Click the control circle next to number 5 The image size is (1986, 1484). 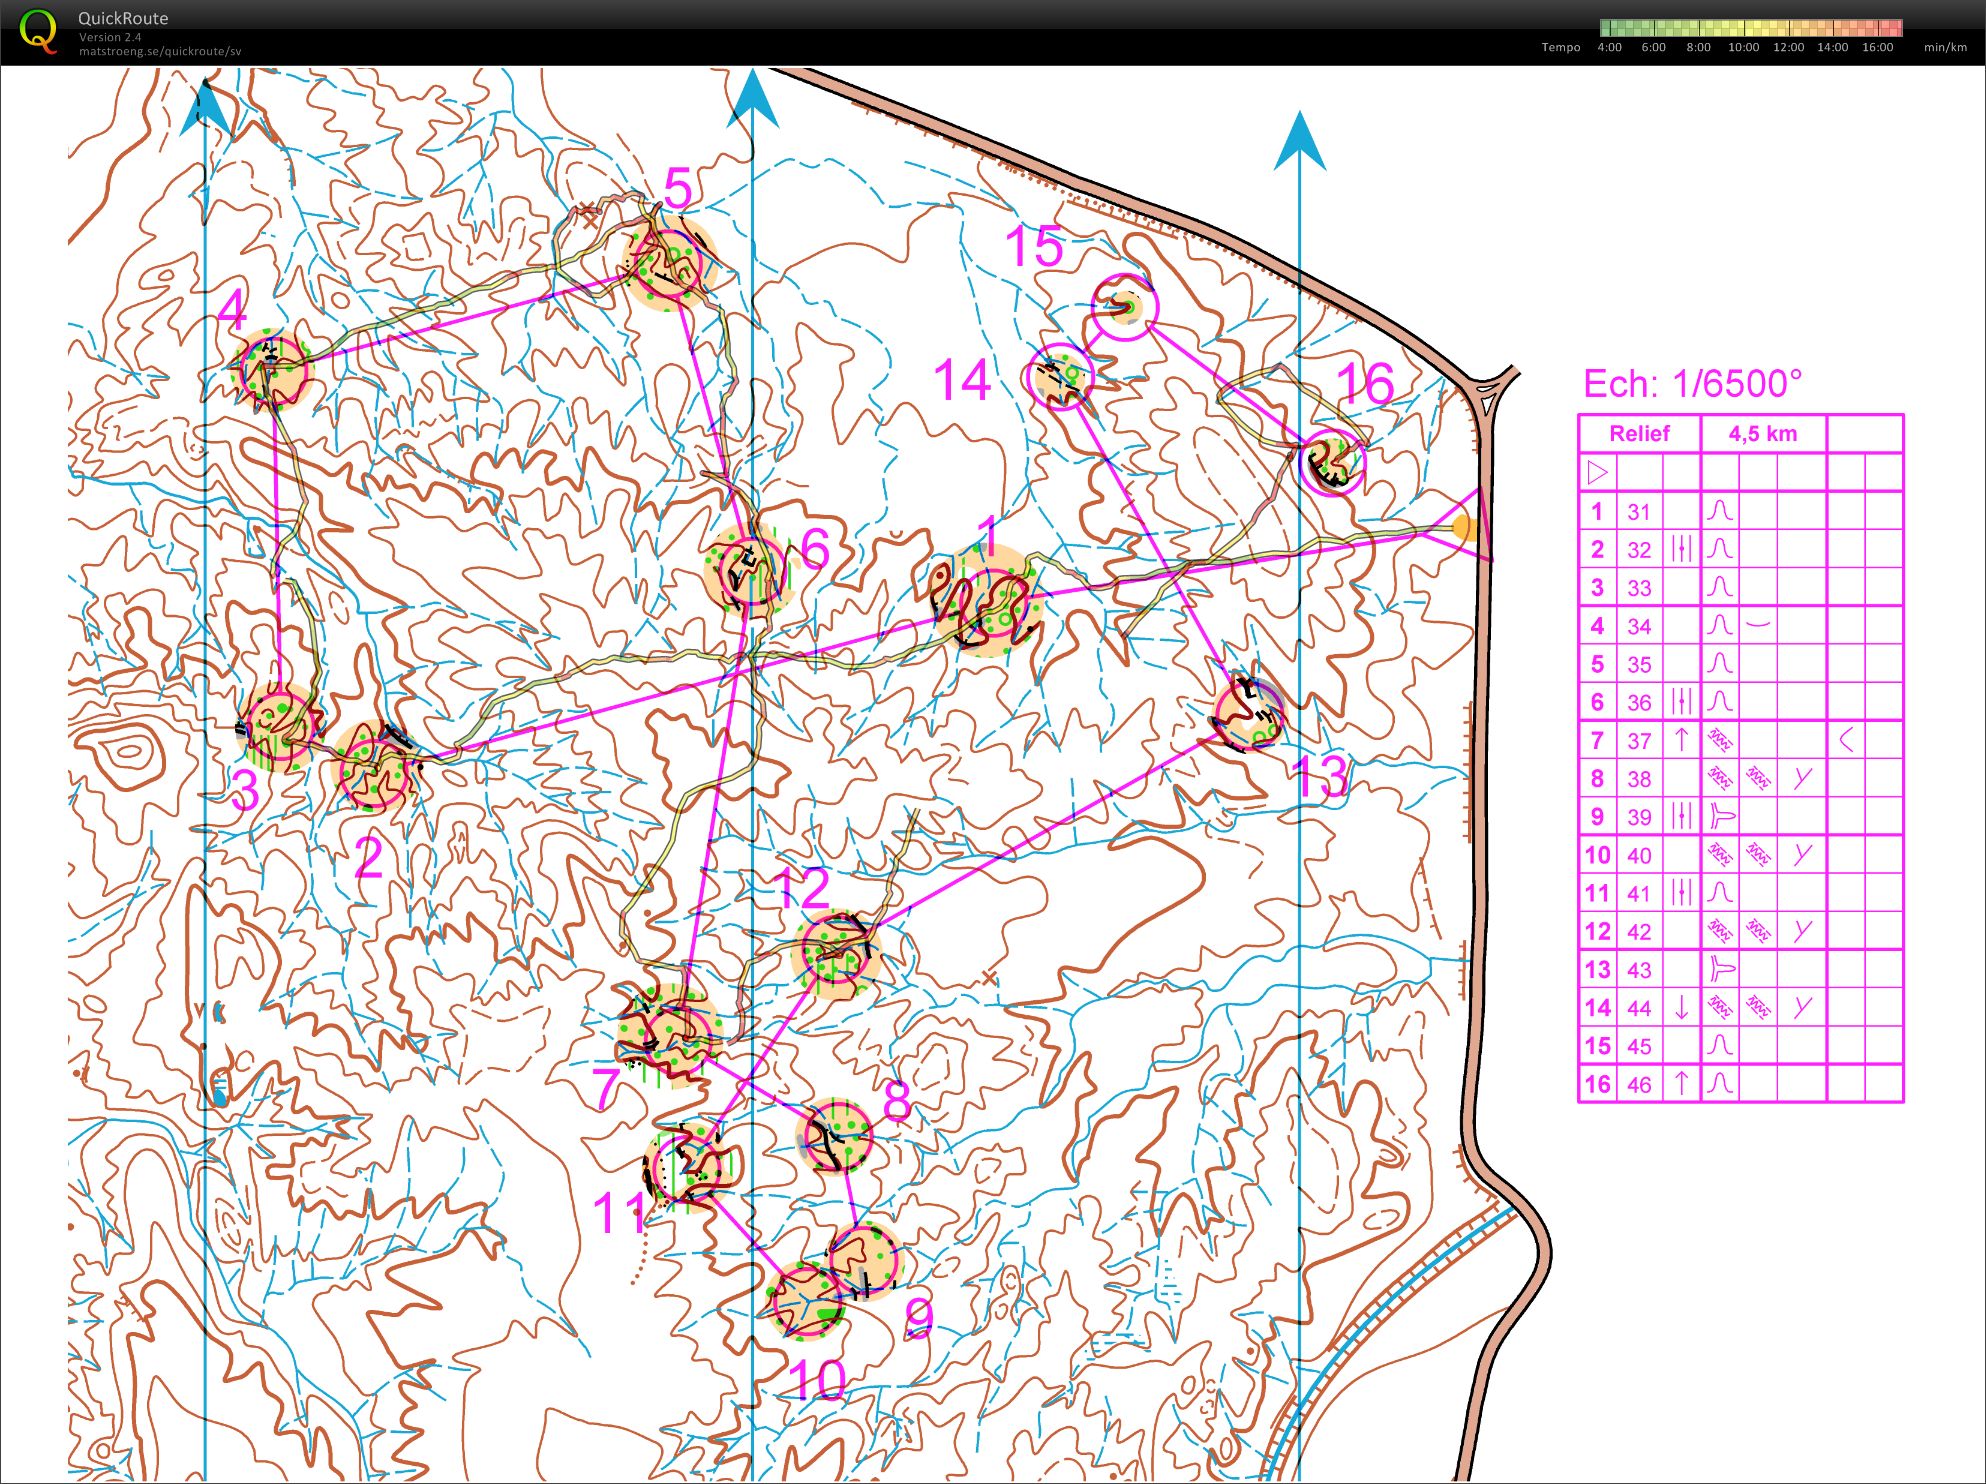tap(668, 264)
